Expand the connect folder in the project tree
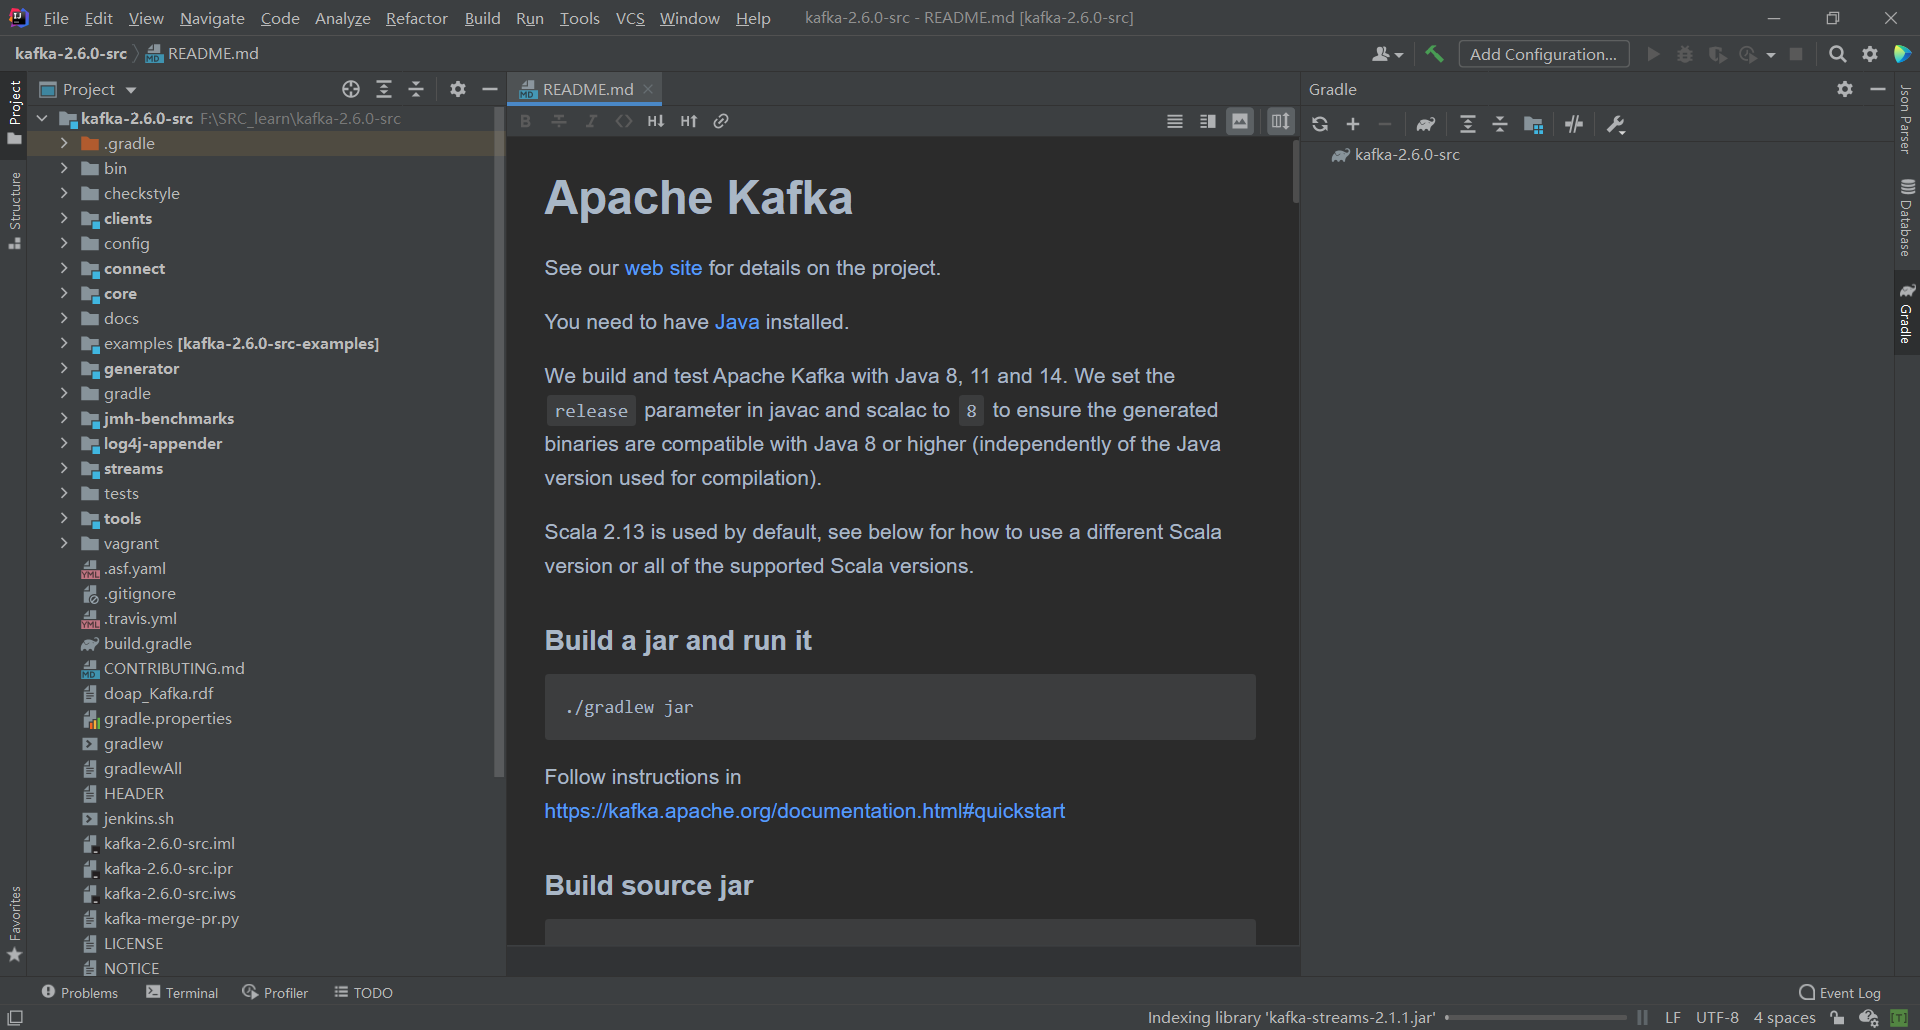The image size is (1920, 1030). click(64, 268)
